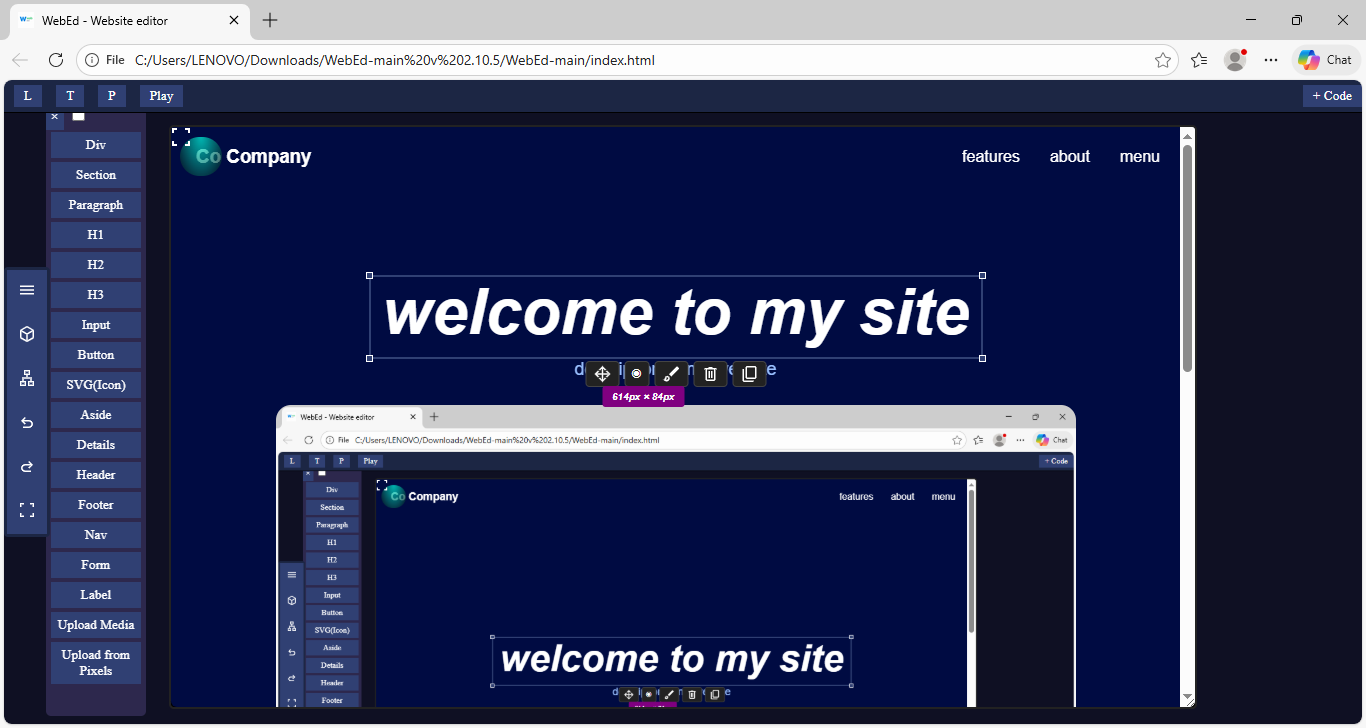Image resolution: width=1366 pixels, height=728 pixels.
Task: Open the features navigation link
Action: pos(990,156)
